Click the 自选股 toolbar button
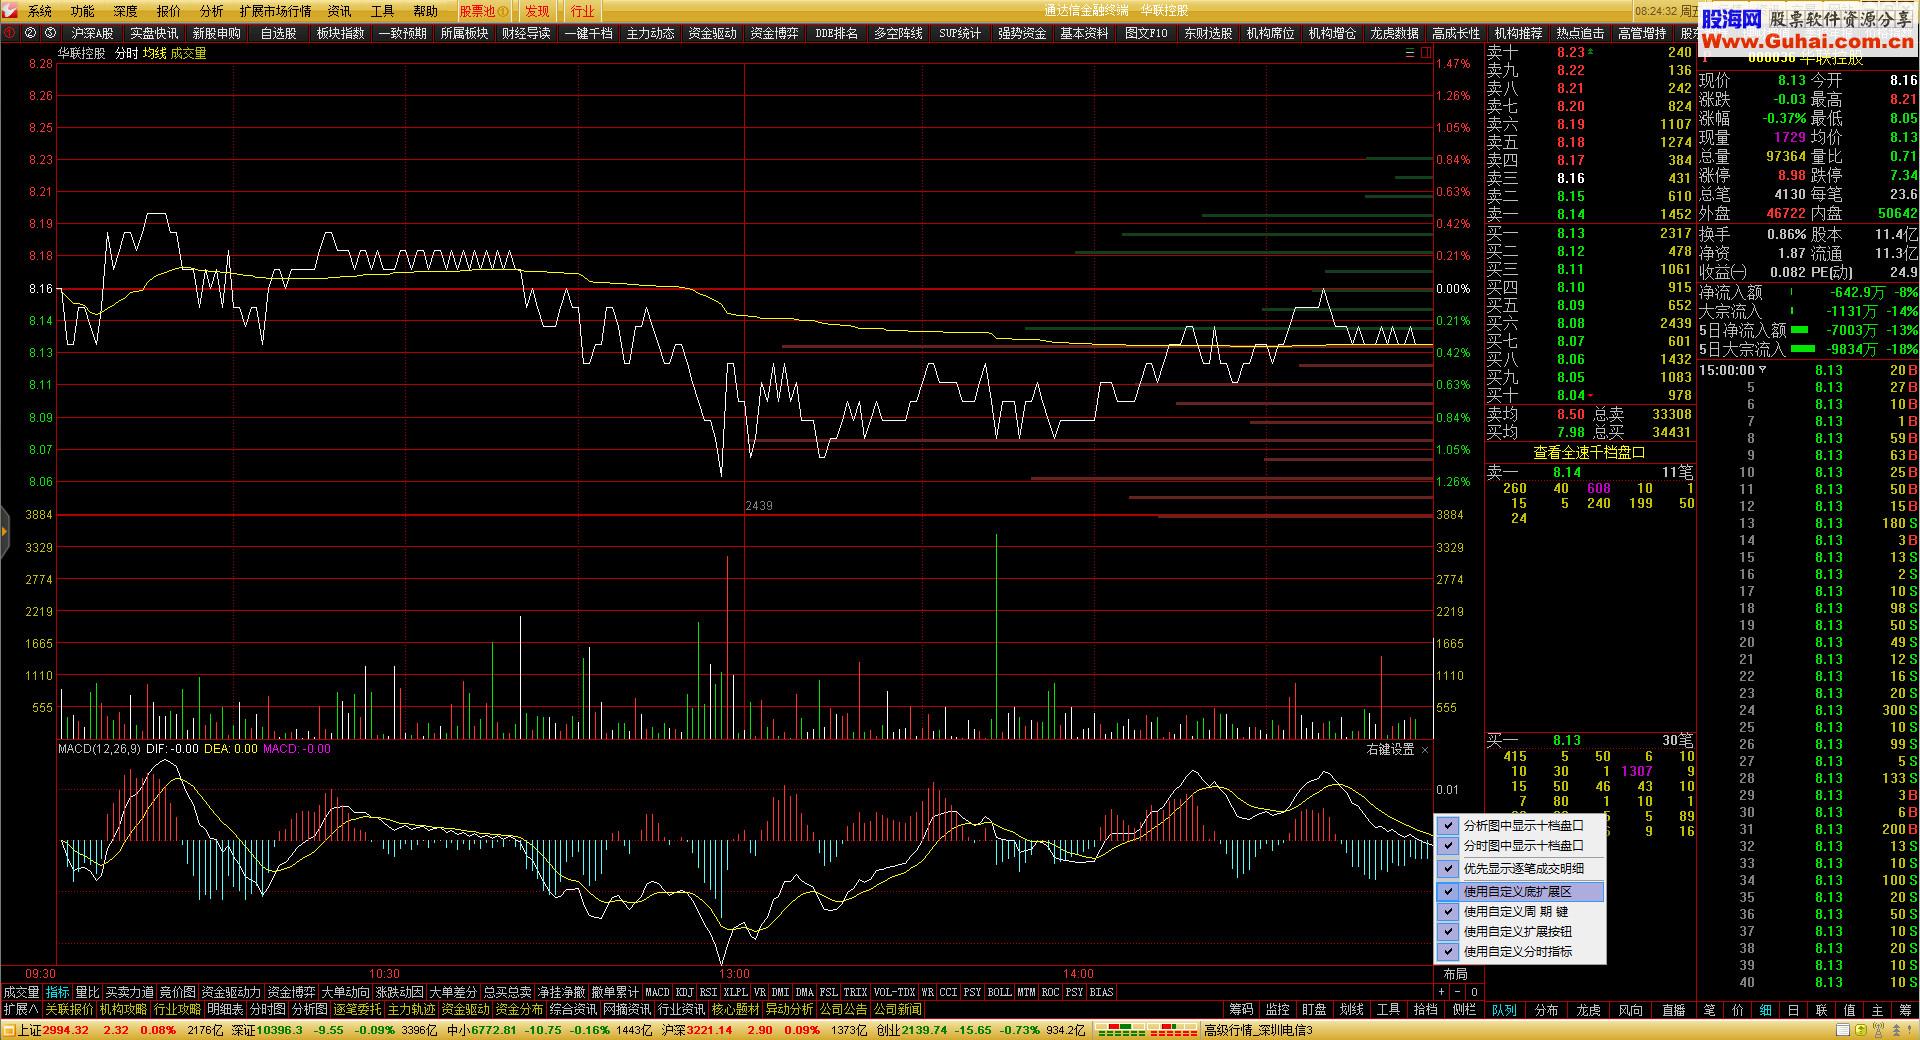The width and height of the screenshot is (1920, 1040). coord(278,33)
